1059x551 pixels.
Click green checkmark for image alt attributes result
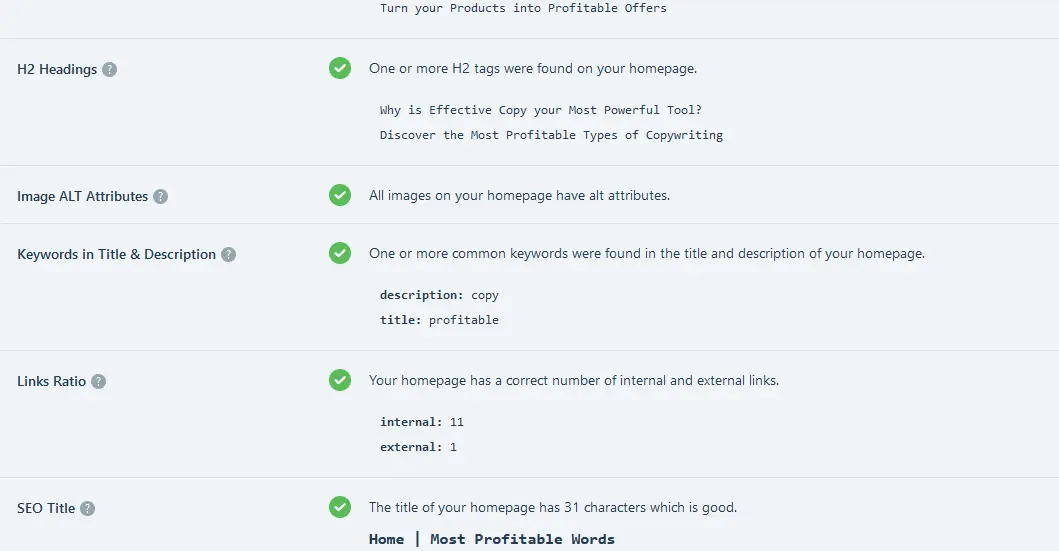(340, 195)
